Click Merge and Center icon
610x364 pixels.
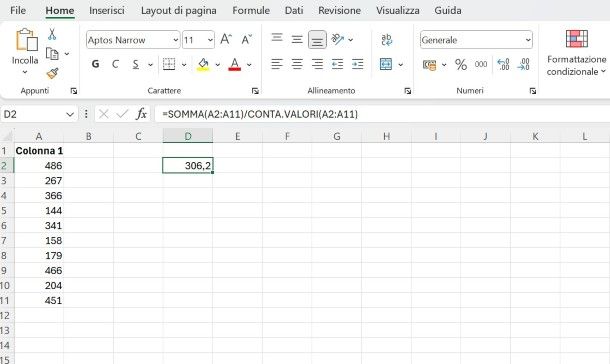tap(386, 64)
